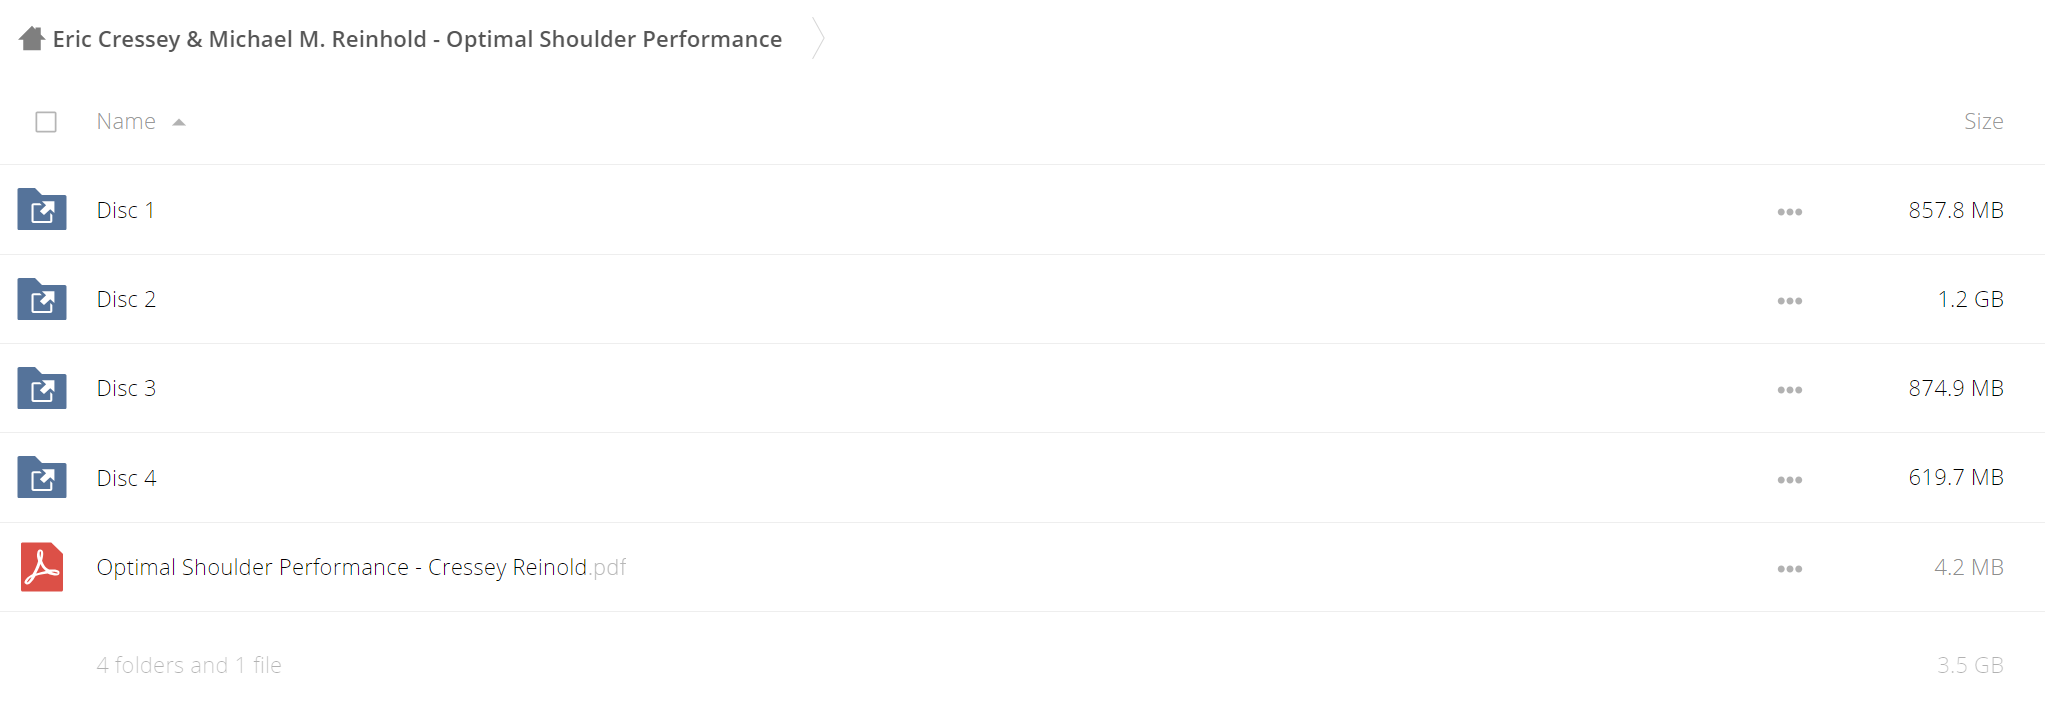This screenshot has width=2045, height=721.
Task: Open more actions menu for Disc 1
Action: click(x=1790, y=212)
